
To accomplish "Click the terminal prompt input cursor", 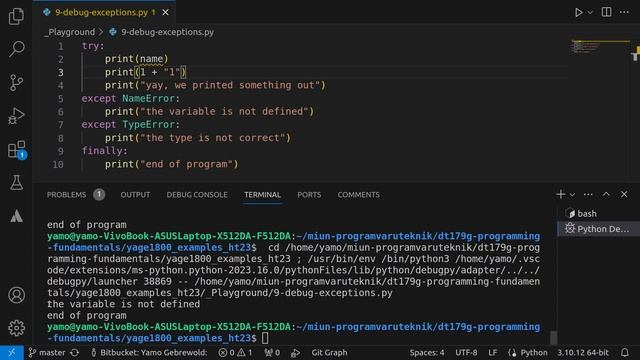I will [x=265, y=338].
